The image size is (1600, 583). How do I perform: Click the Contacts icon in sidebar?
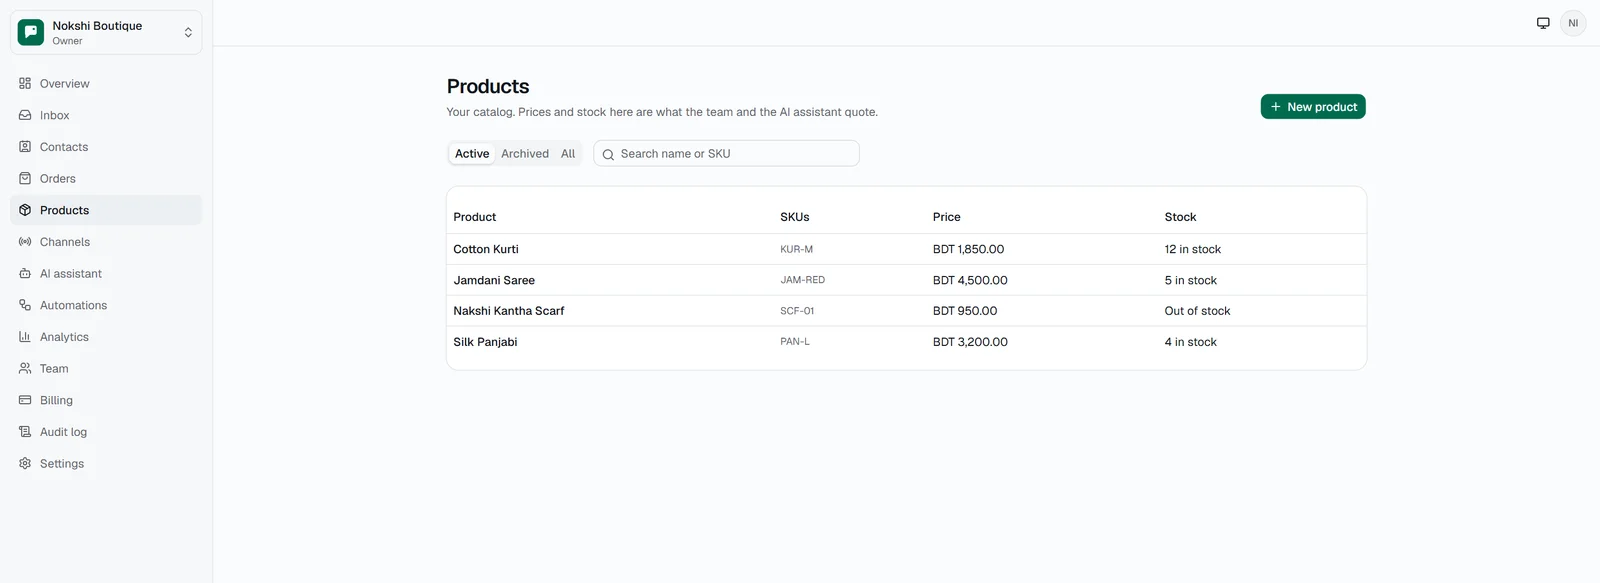click(x=25, y=147)
